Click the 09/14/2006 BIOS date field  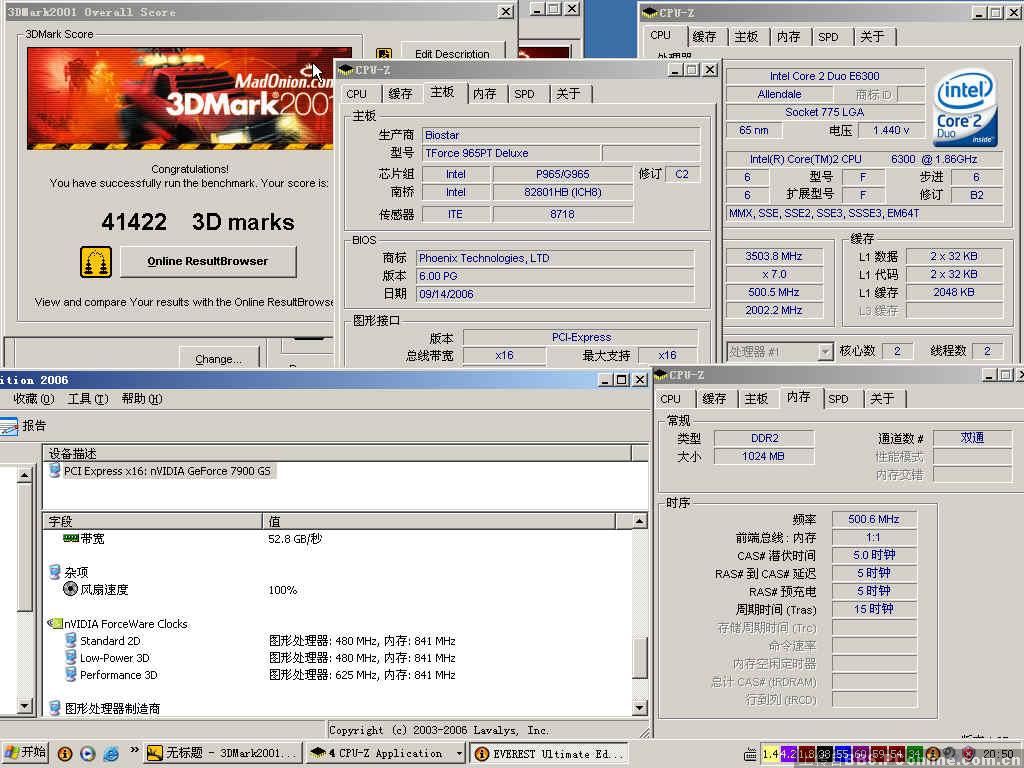(x=554, y=294)
